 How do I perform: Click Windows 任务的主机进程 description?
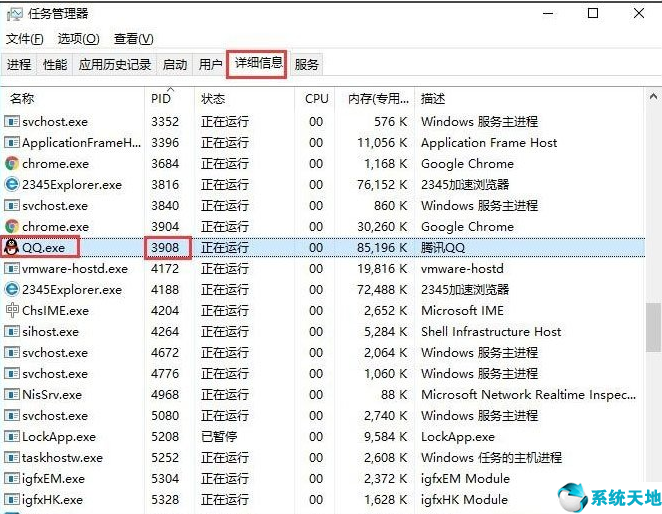click(491, 457)
